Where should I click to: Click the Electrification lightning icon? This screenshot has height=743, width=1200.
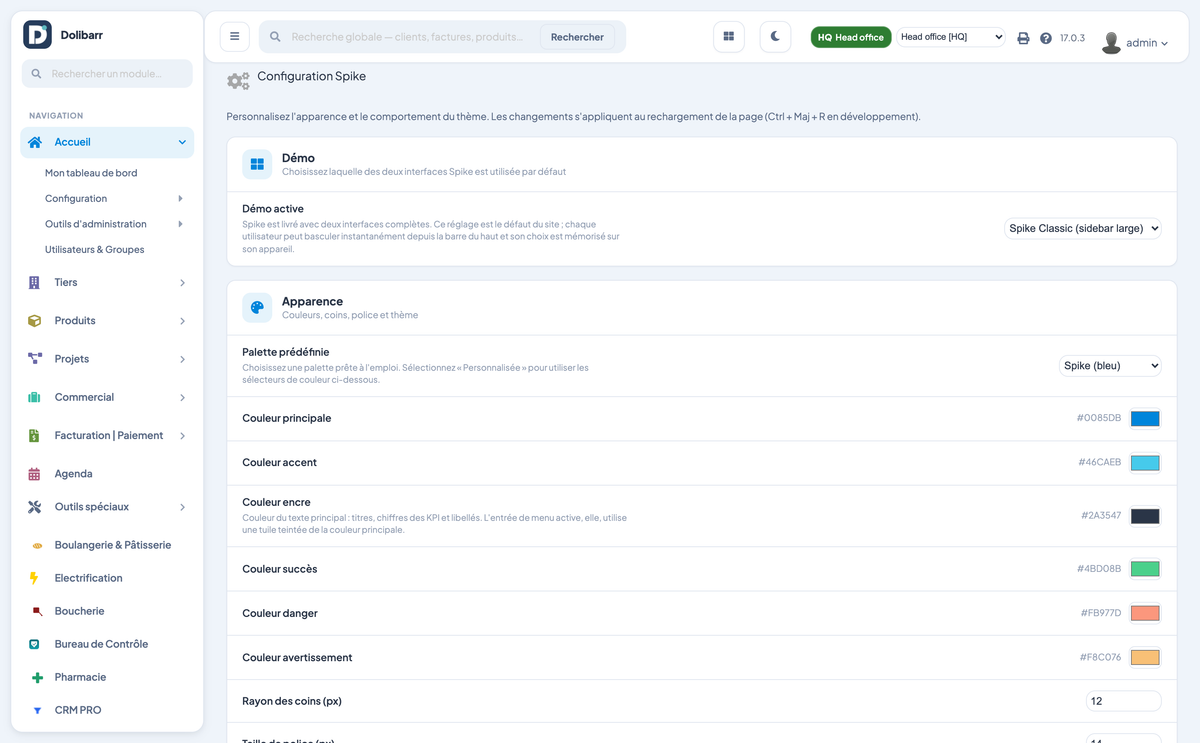[34, 578]
